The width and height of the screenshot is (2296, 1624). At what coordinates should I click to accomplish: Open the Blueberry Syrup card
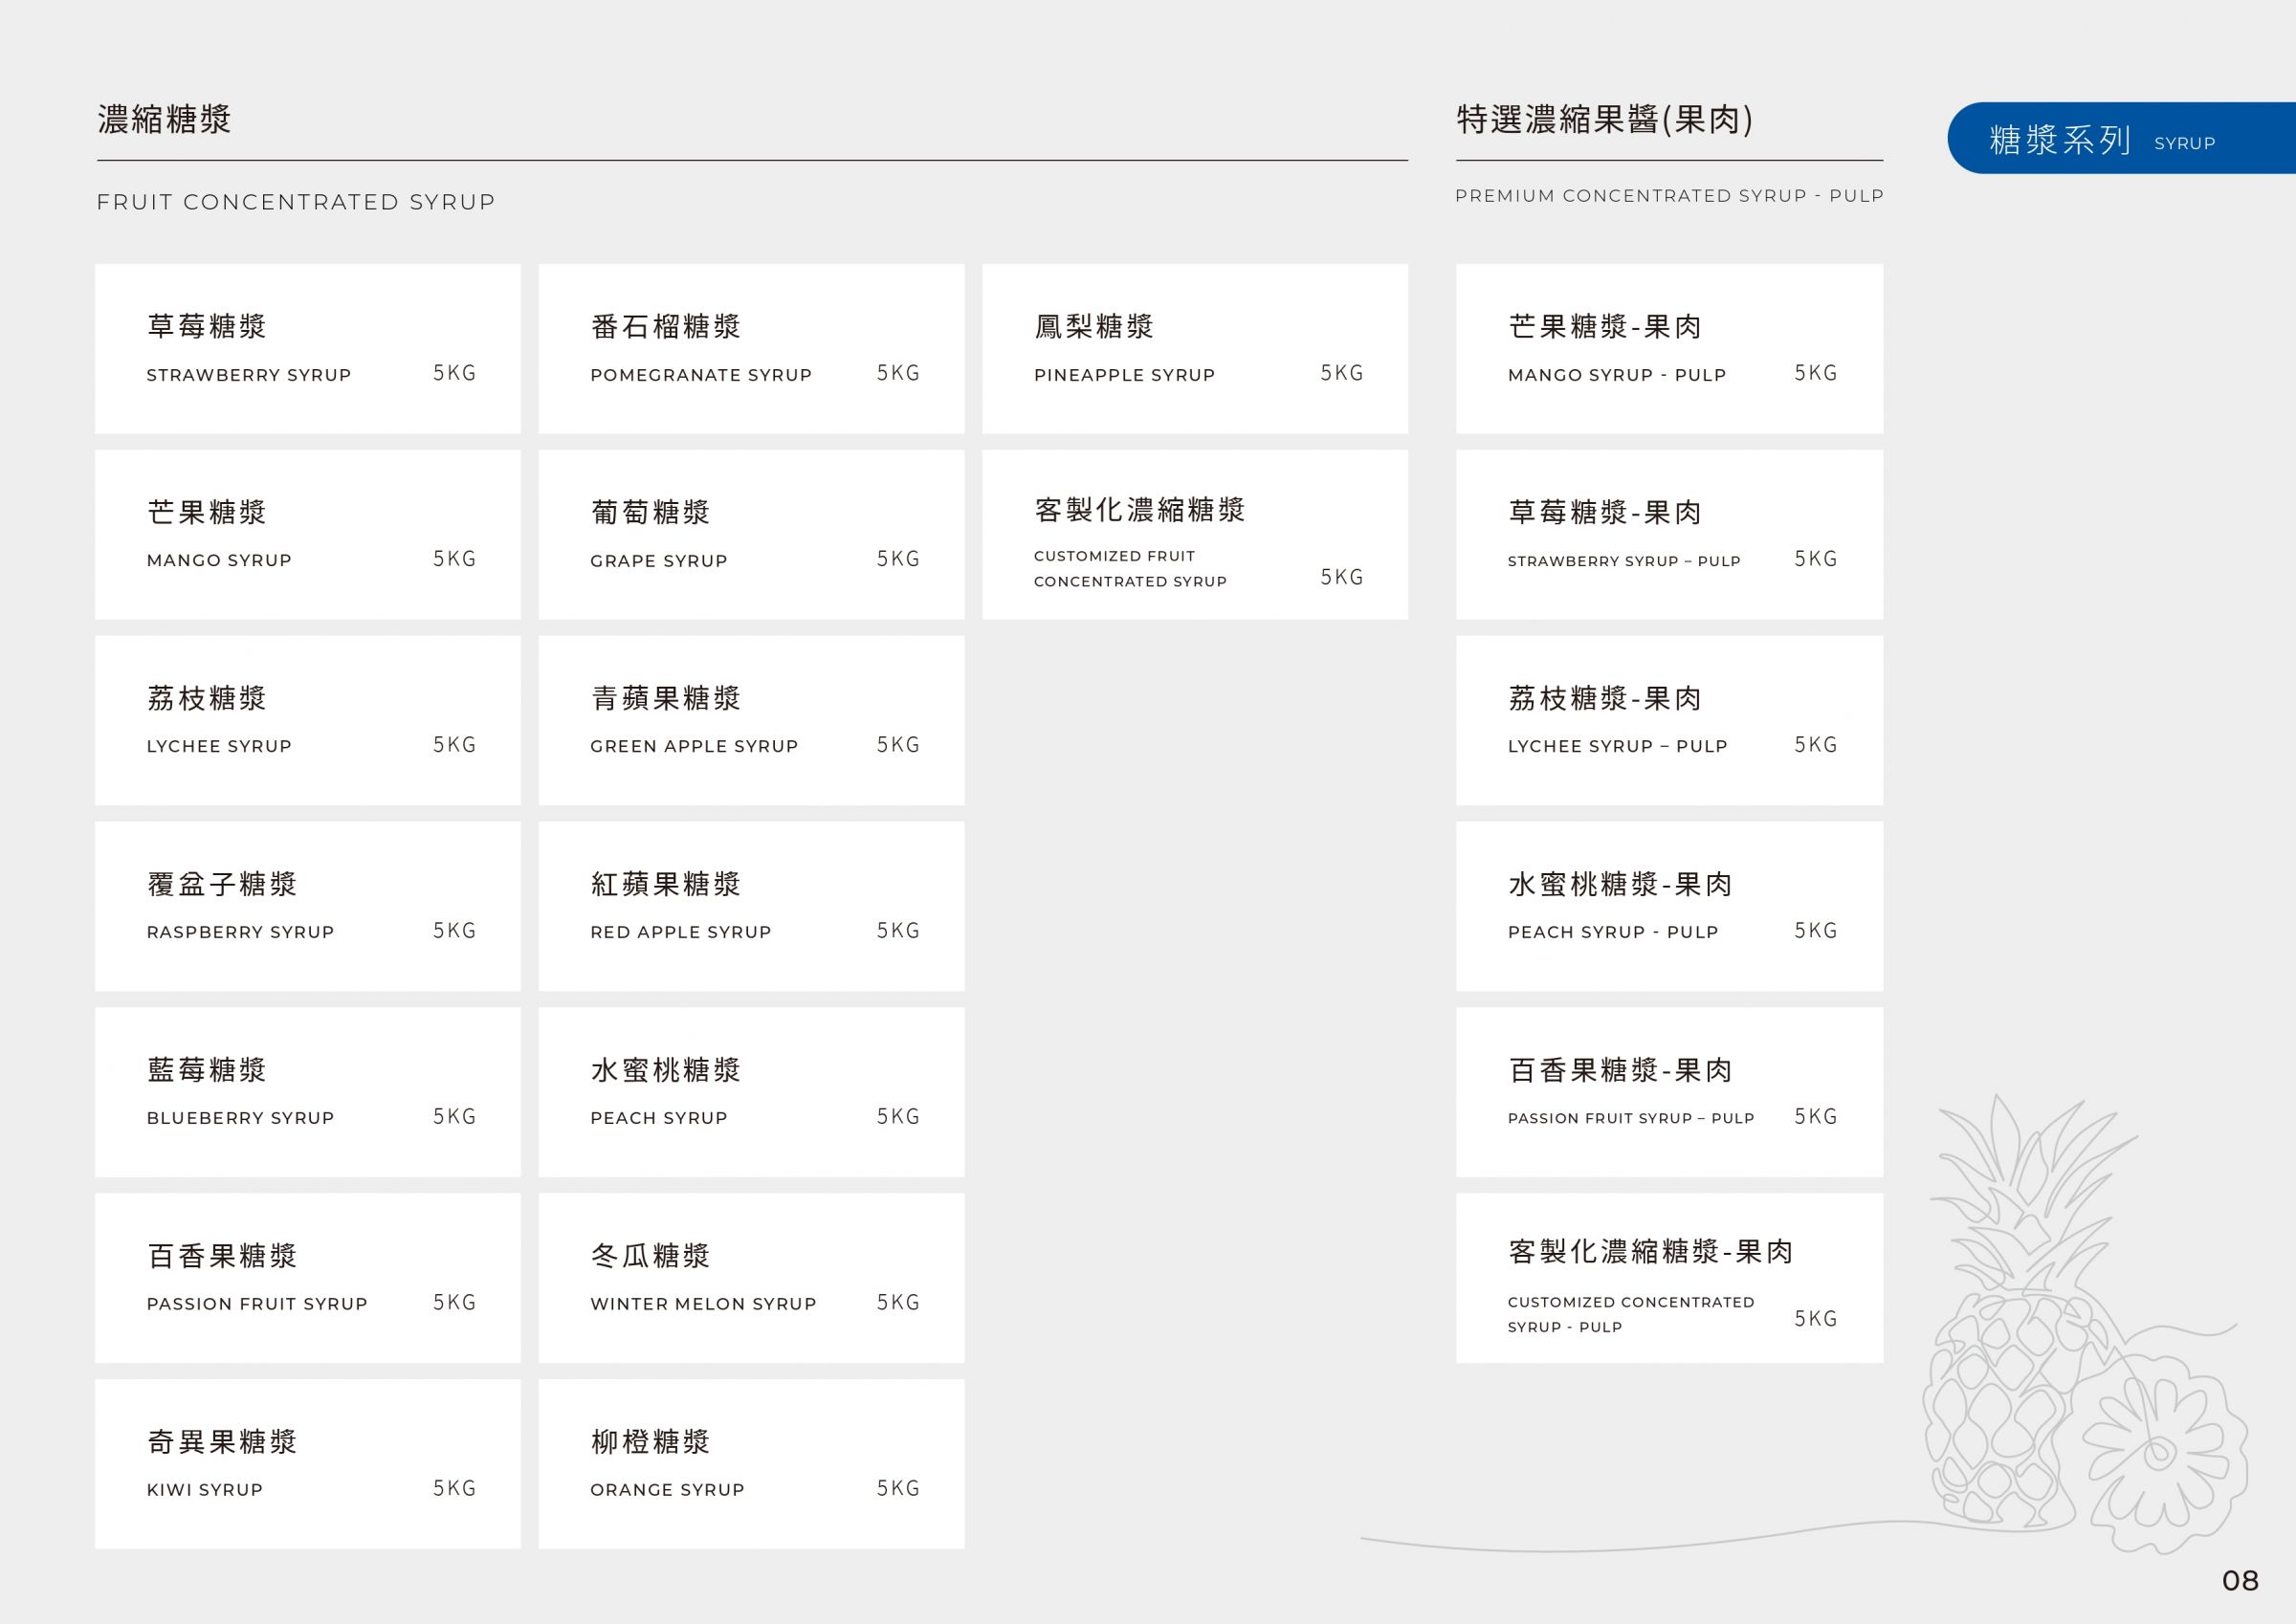pos(307,1093)
